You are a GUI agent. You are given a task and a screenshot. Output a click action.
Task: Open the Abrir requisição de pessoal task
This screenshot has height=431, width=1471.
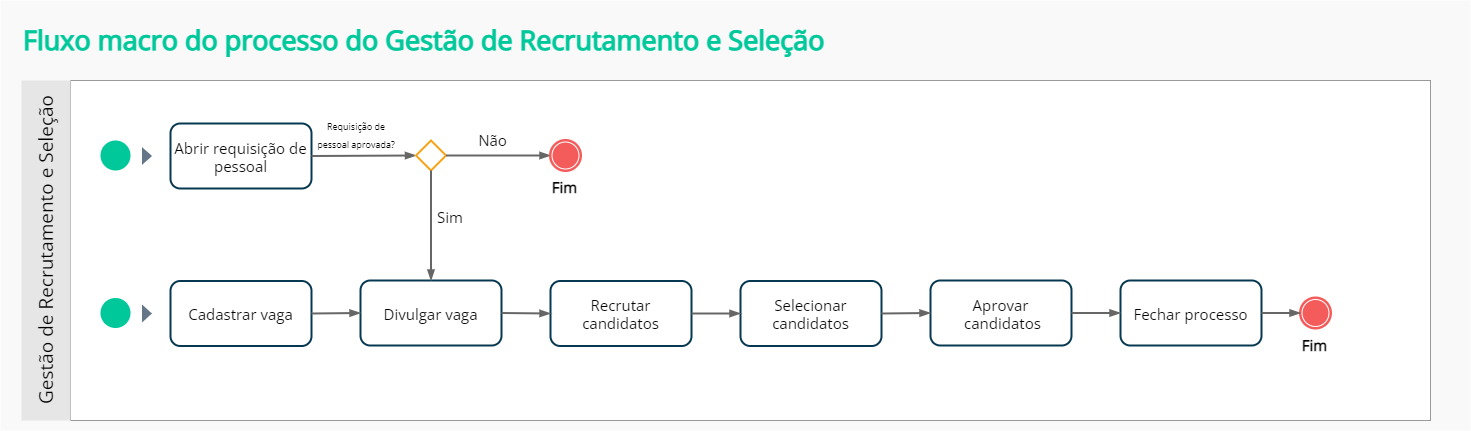[x=241, y=156]
